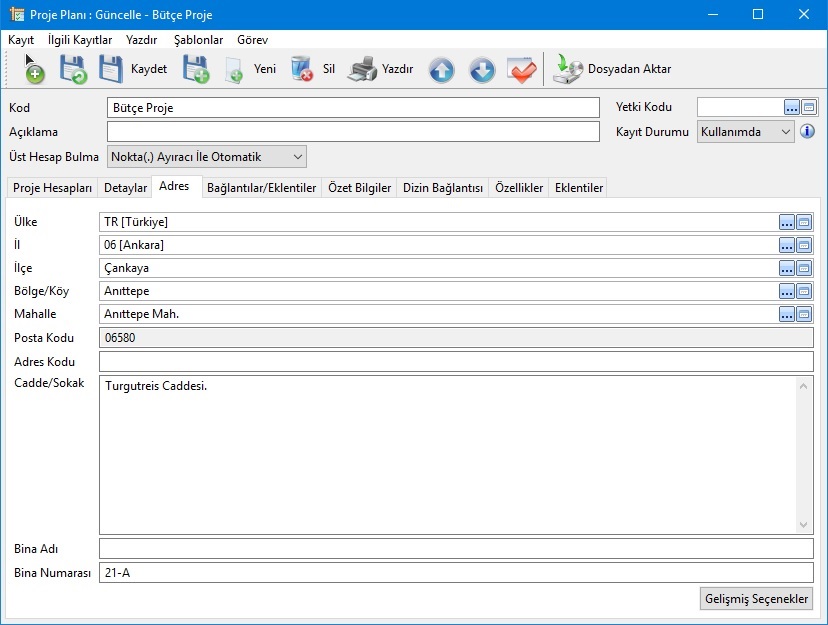This screenshot has width=828, height=625.
Task: Click the Yazdır printer icon
Action: [x=362, y=69]
